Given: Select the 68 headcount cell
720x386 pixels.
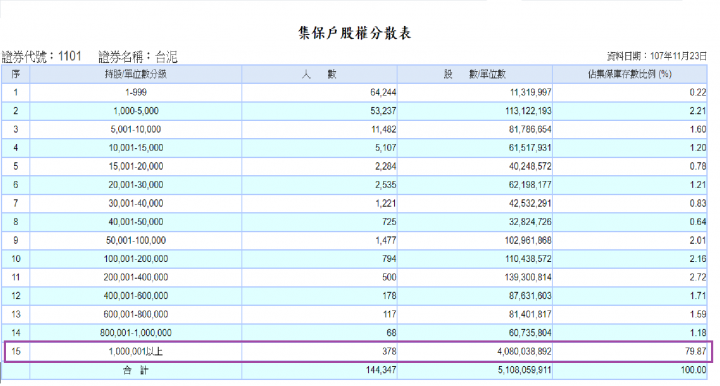Looking at the screenshot, I should point(319,333).
